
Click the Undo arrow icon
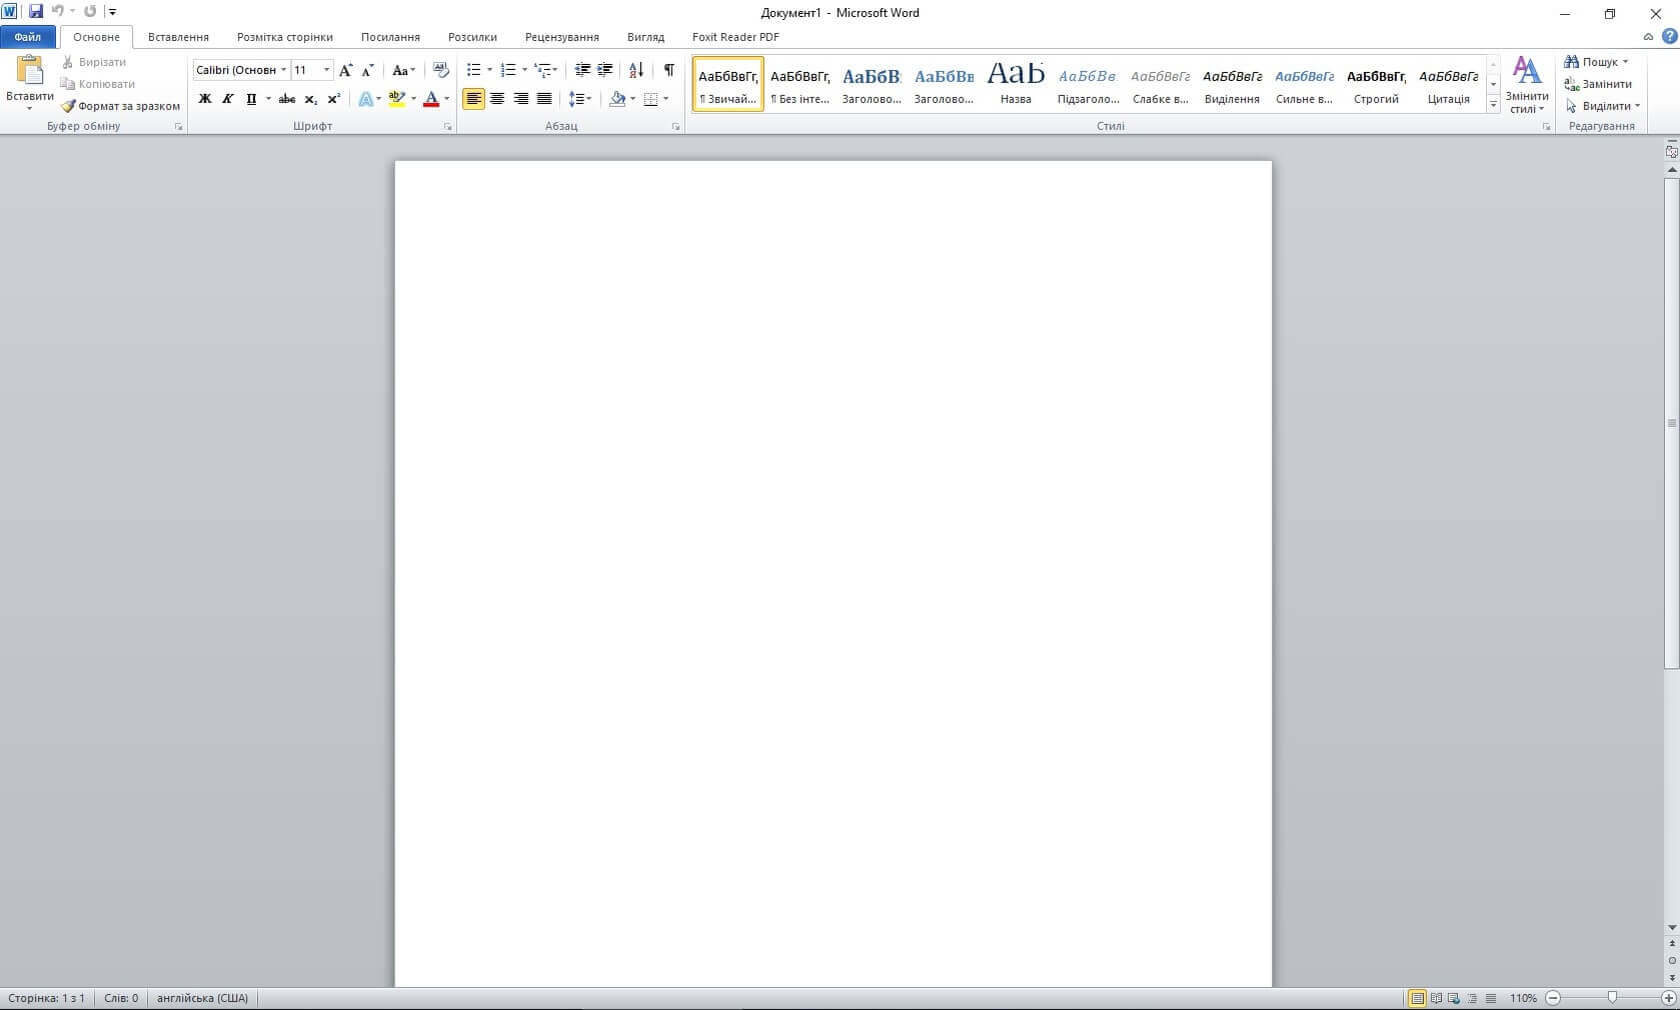click(x=57, y=12)
